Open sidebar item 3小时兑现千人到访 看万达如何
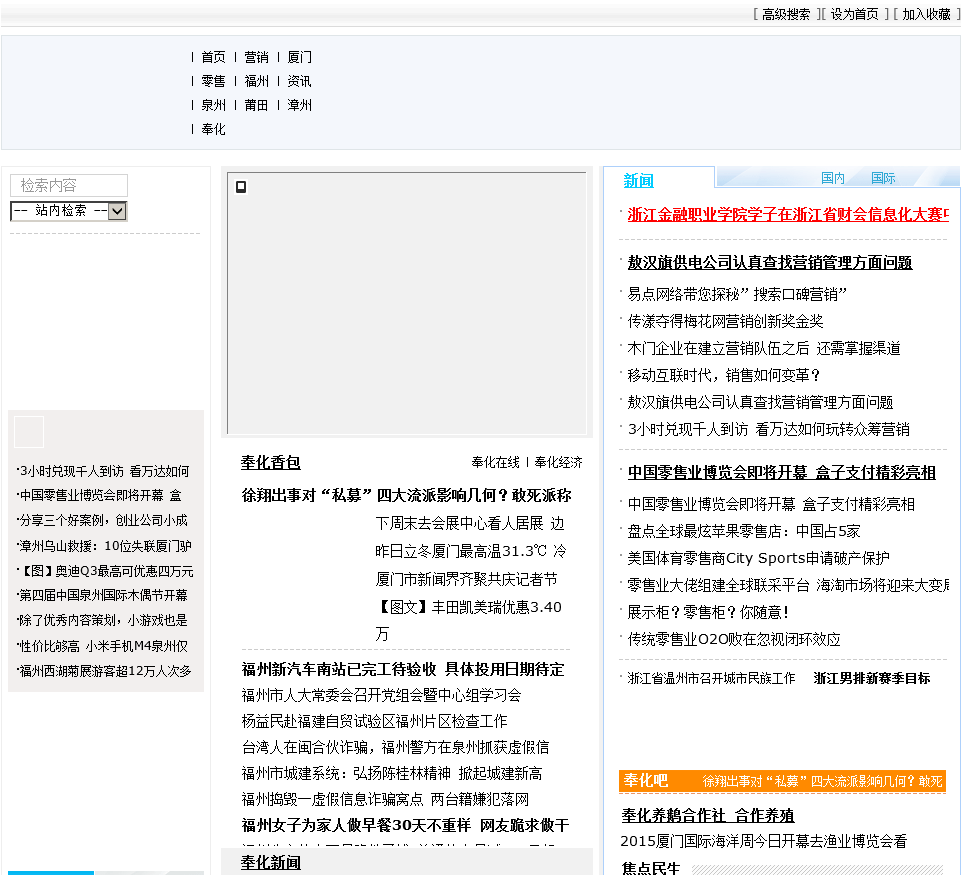Viewport: 962px width, 875px height. coord(104,471)
